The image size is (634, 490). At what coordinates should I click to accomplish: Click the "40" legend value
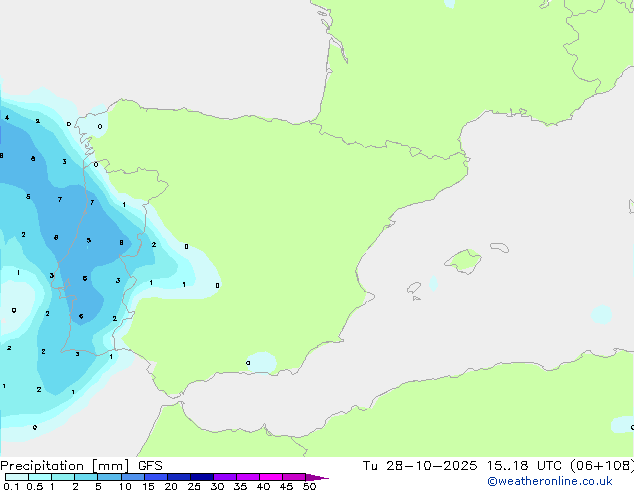[x=263, y=486]
